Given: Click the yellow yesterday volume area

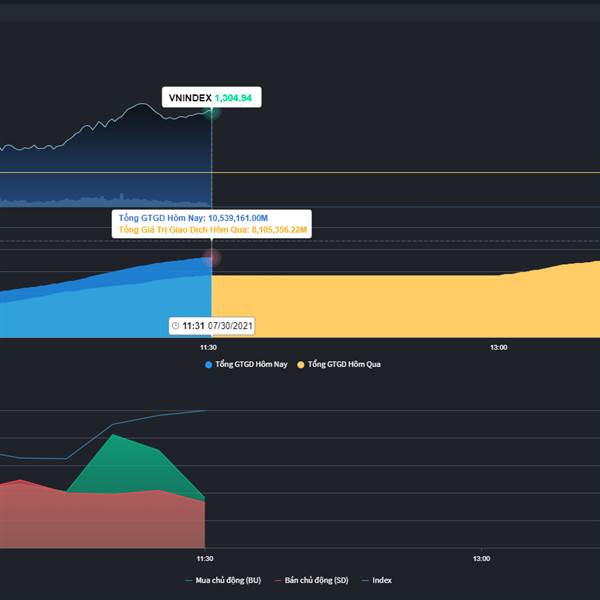Looking at the screenshot, I should 406,306.
